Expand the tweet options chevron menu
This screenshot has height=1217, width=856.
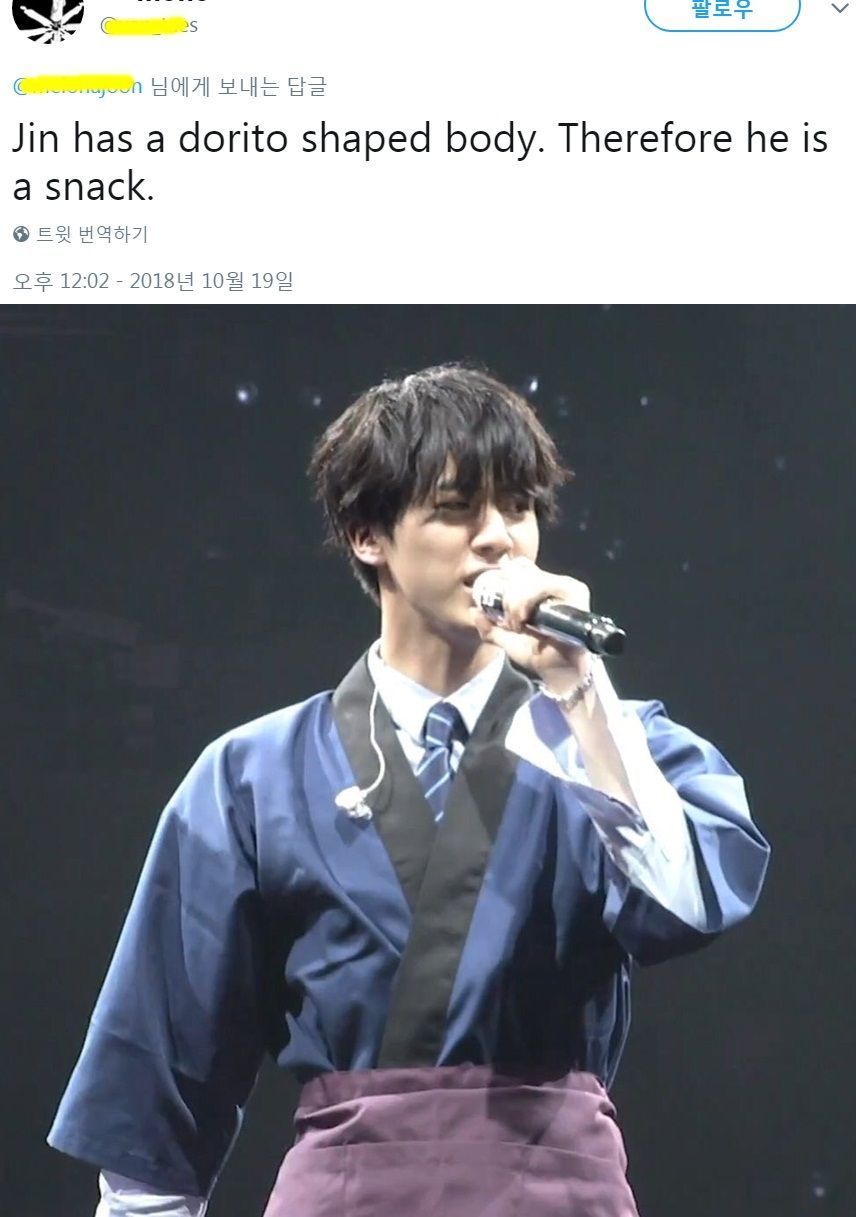(x=838, y=8)
